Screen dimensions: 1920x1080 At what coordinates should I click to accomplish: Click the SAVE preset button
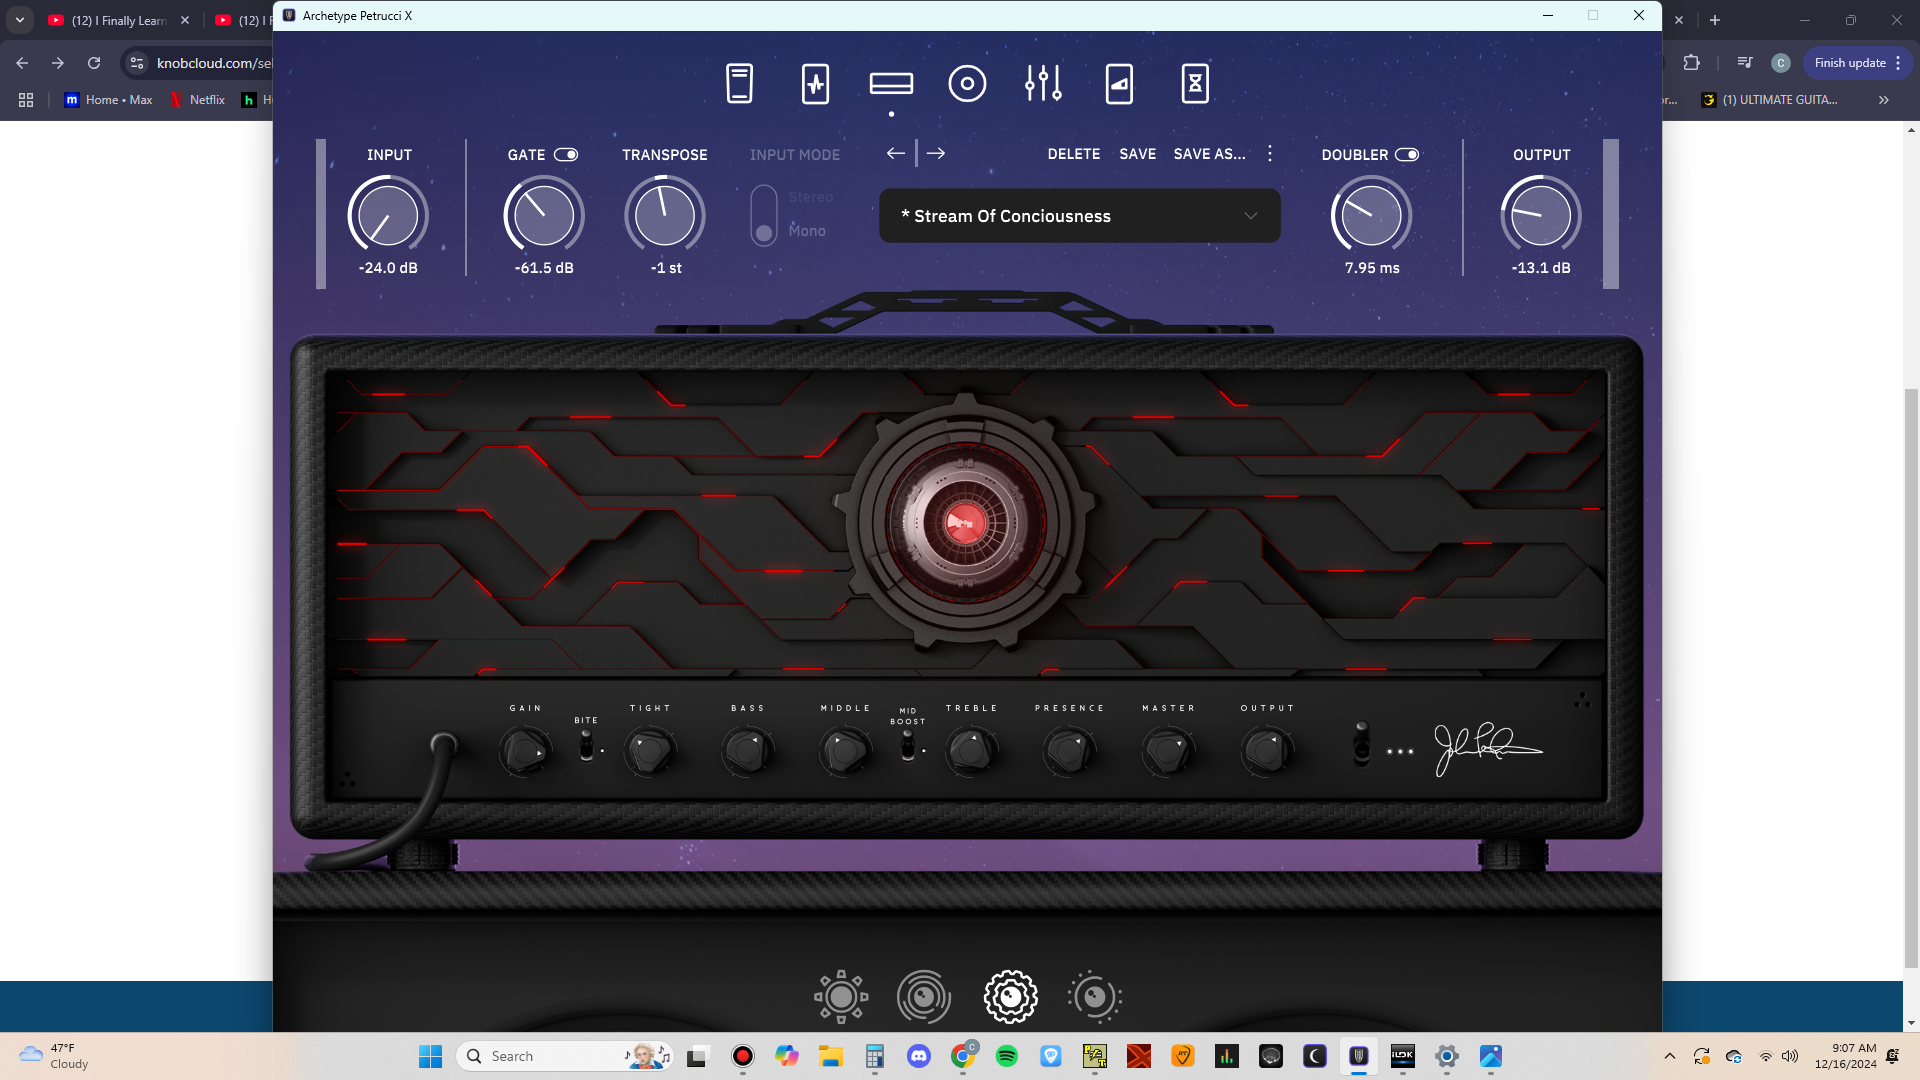click(x=1138, y=154)
